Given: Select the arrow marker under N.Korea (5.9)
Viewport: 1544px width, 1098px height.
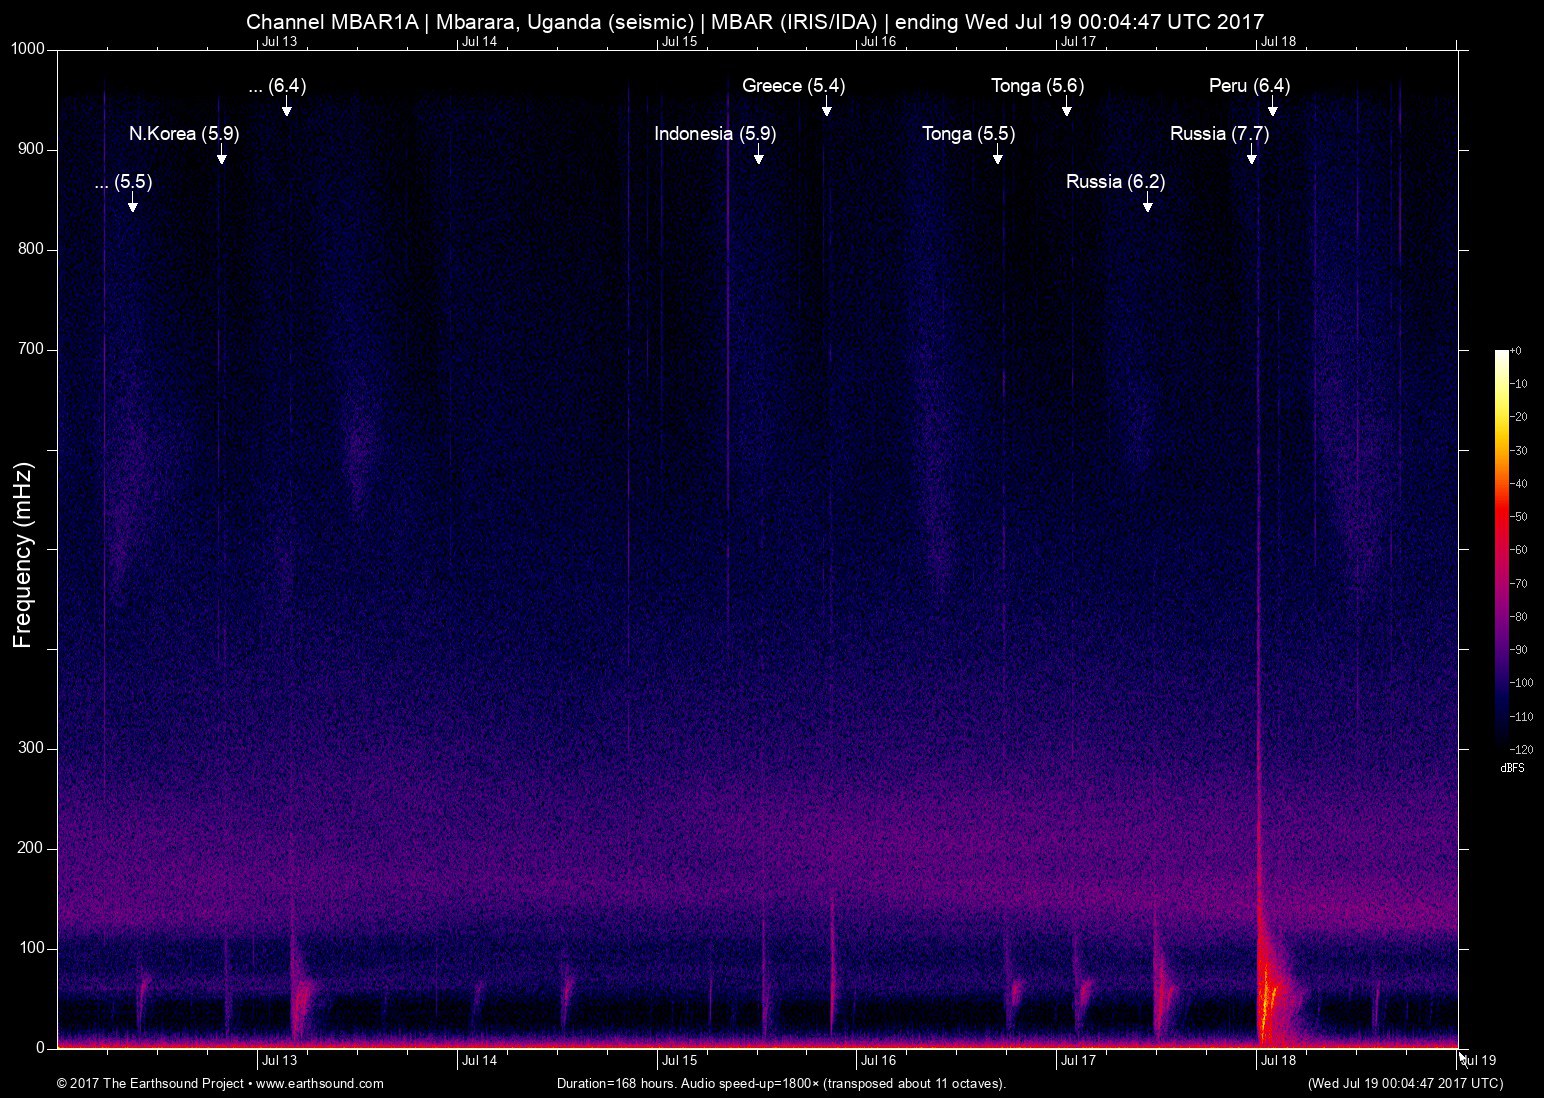Looking at the screenshot, I should [x=221, y=157].
